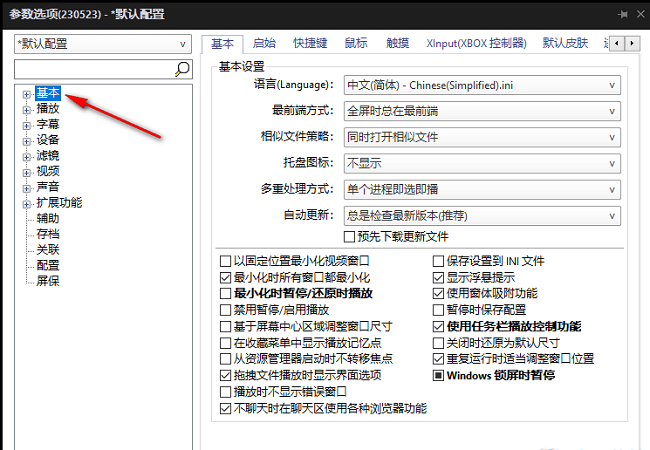Screen dimensions: 650x450
Task: Toggle 使用任务栏播放控制功能 checkbox
Action: click(438, 327)
